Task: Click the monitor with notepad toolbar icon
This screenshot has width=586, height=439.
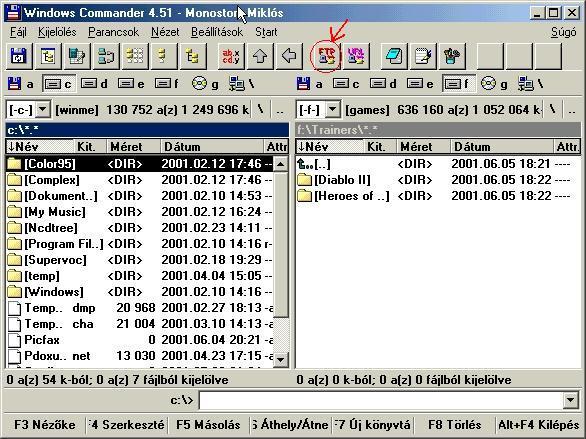Action: coord(77,56)
